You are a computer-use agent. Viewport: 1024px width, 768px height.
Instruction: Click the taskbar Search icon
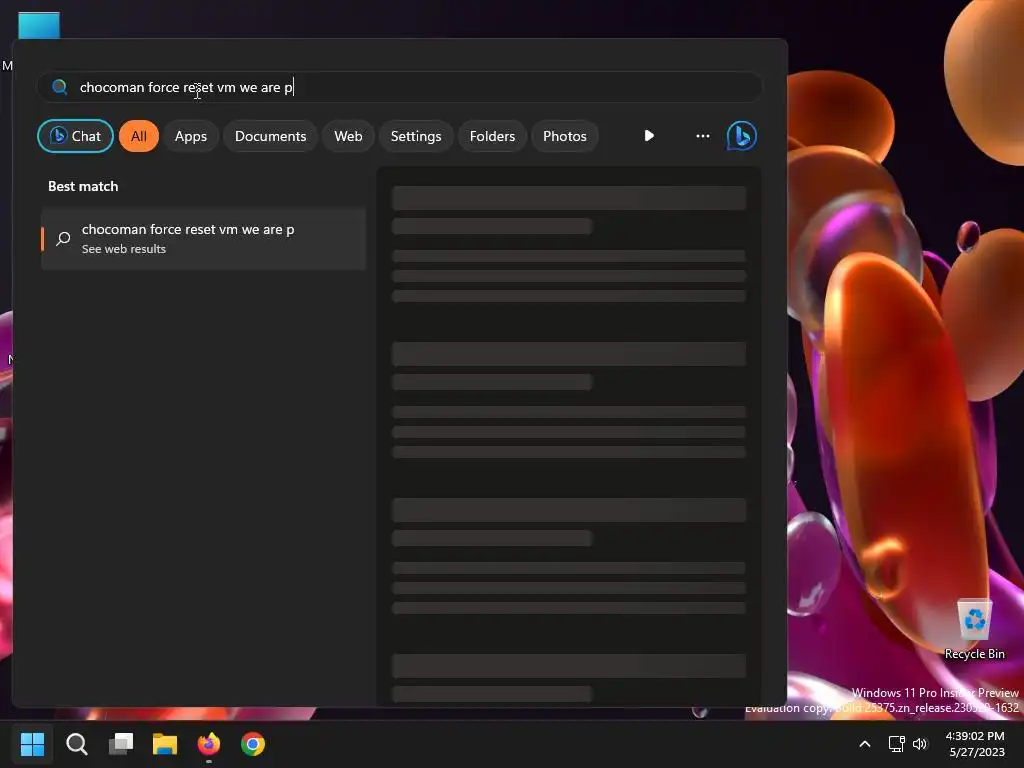coord(77,744)
